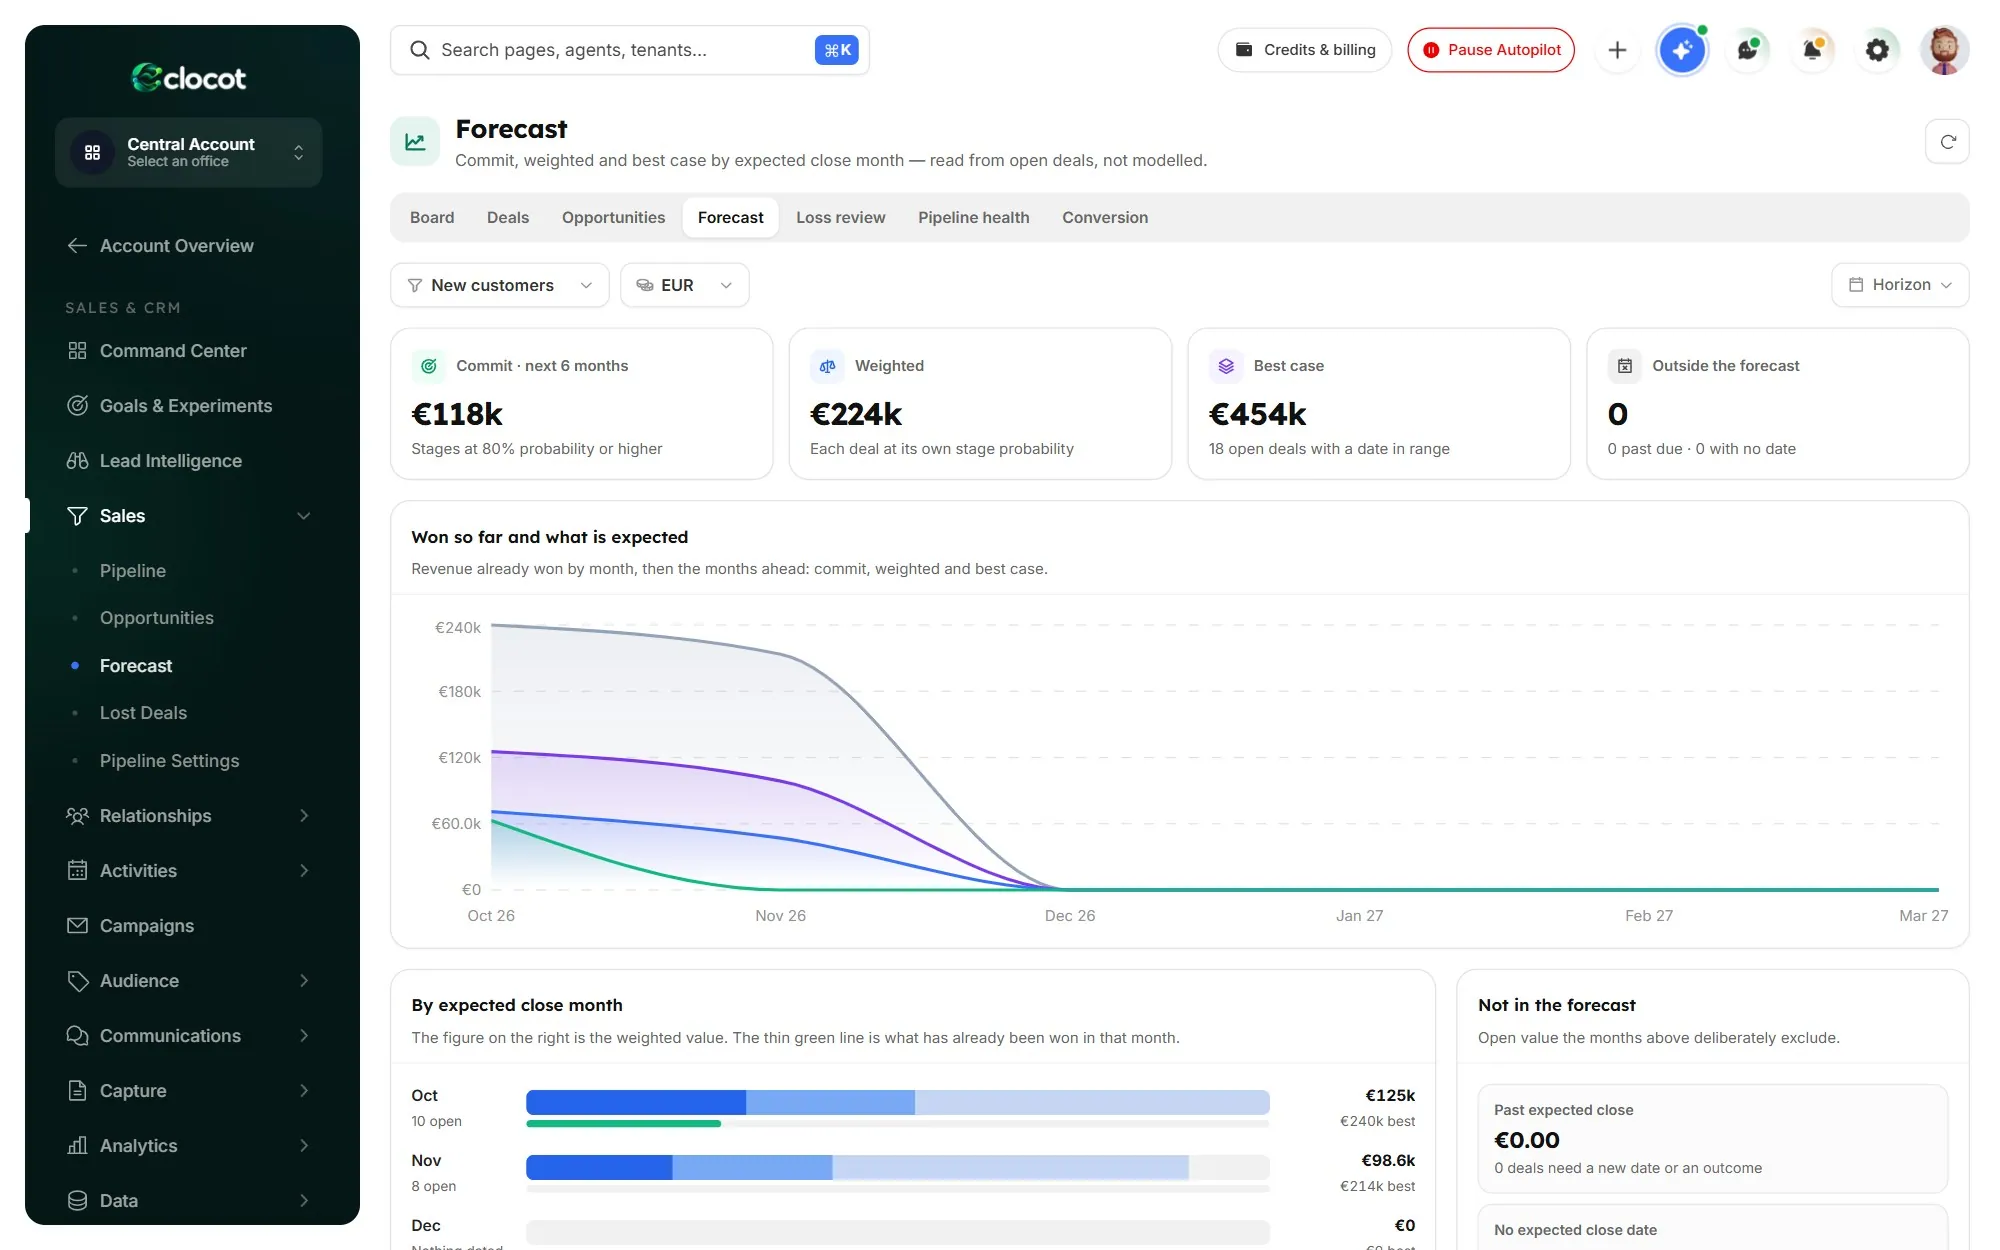The image size is (2000, 1250).
Task: Switch to the Loss review tab
Action: pyautogui.click(x=841, y=218)
